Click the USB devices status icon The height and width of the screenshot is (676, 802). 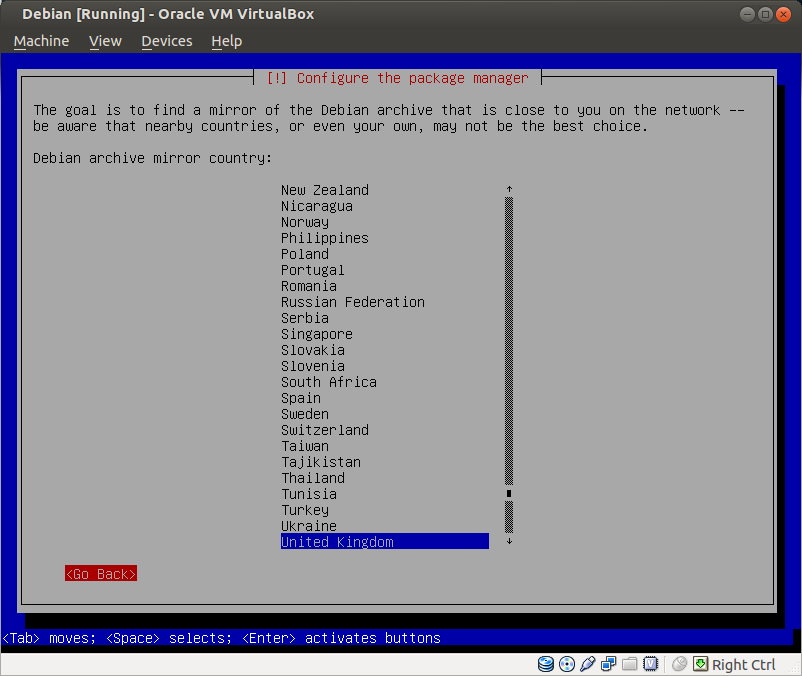588,664
